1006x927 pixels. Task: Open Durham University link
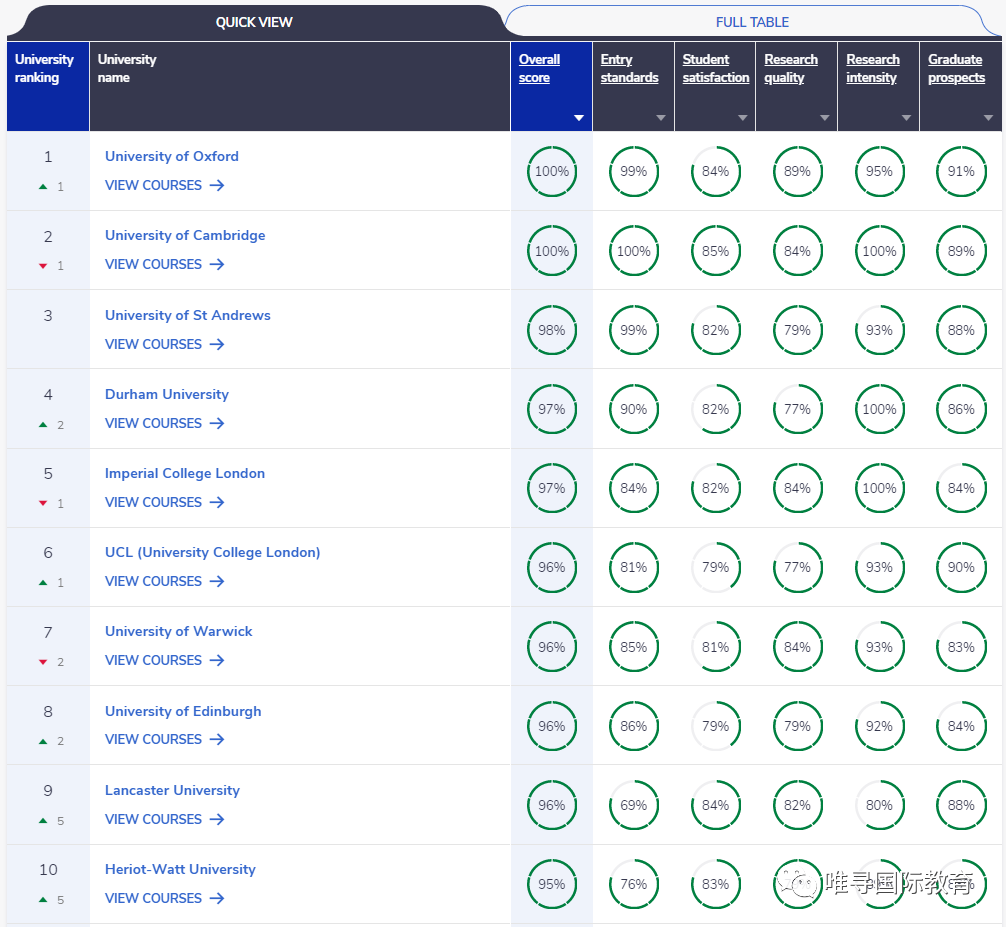pos(167,395)
